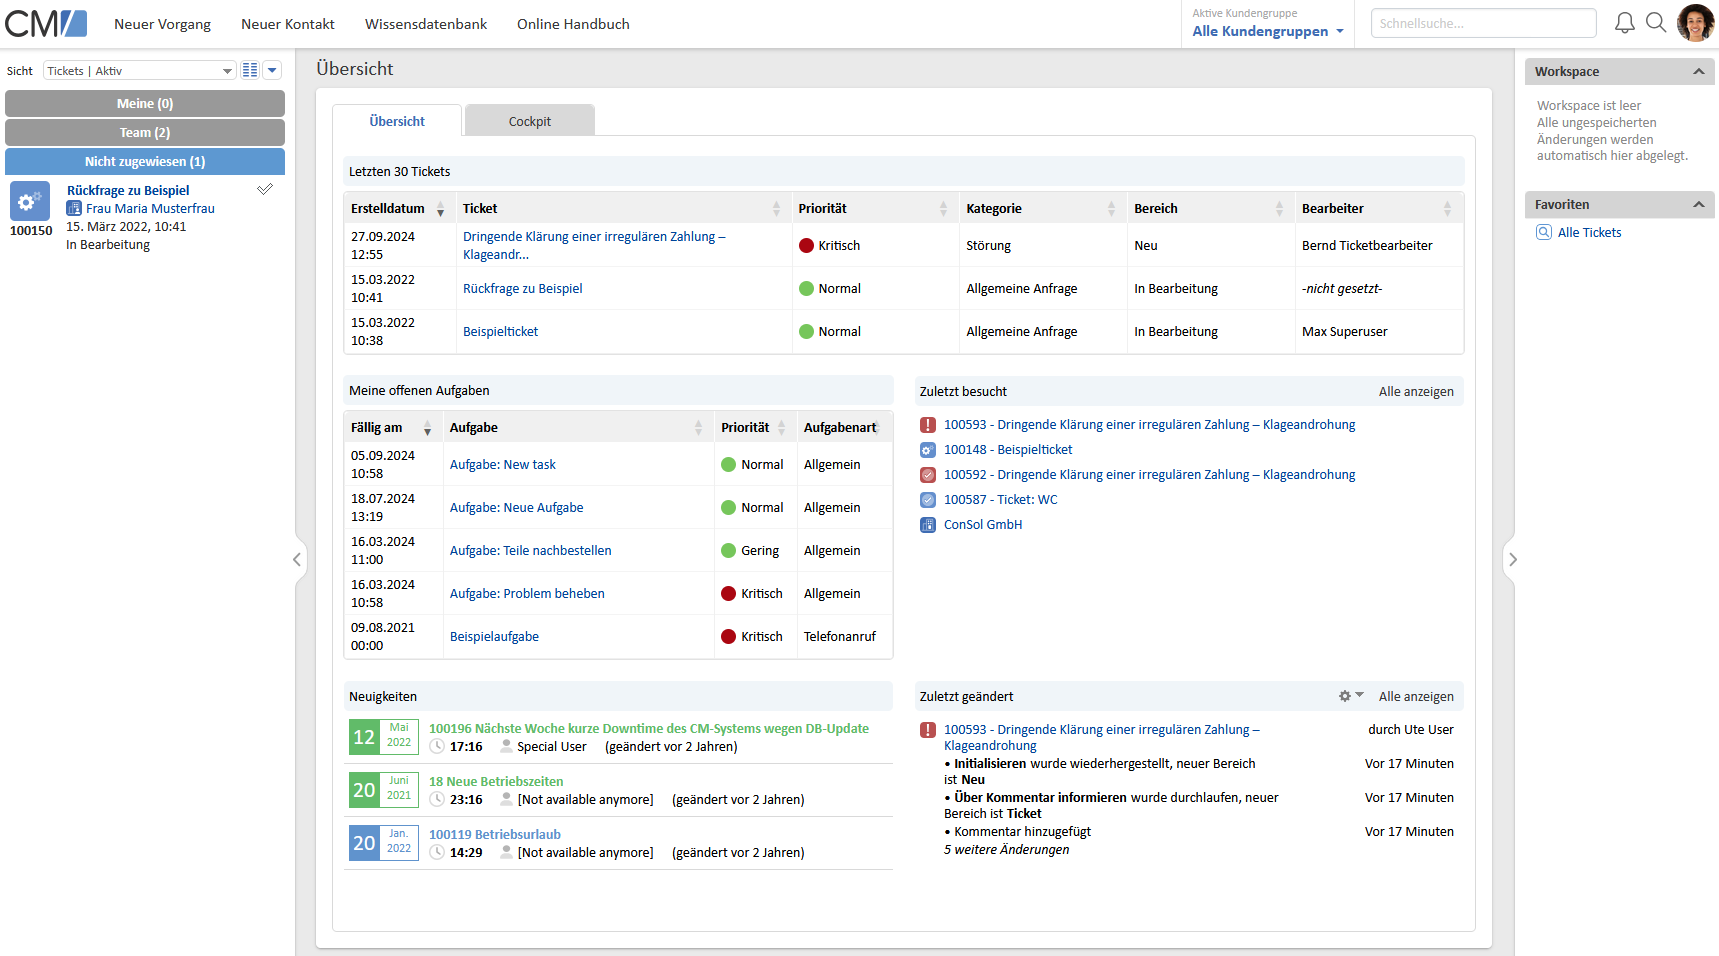Switch to the Cockpit tab
The width and height of the screenshot is (1719, 956).
tap(530, 121)
